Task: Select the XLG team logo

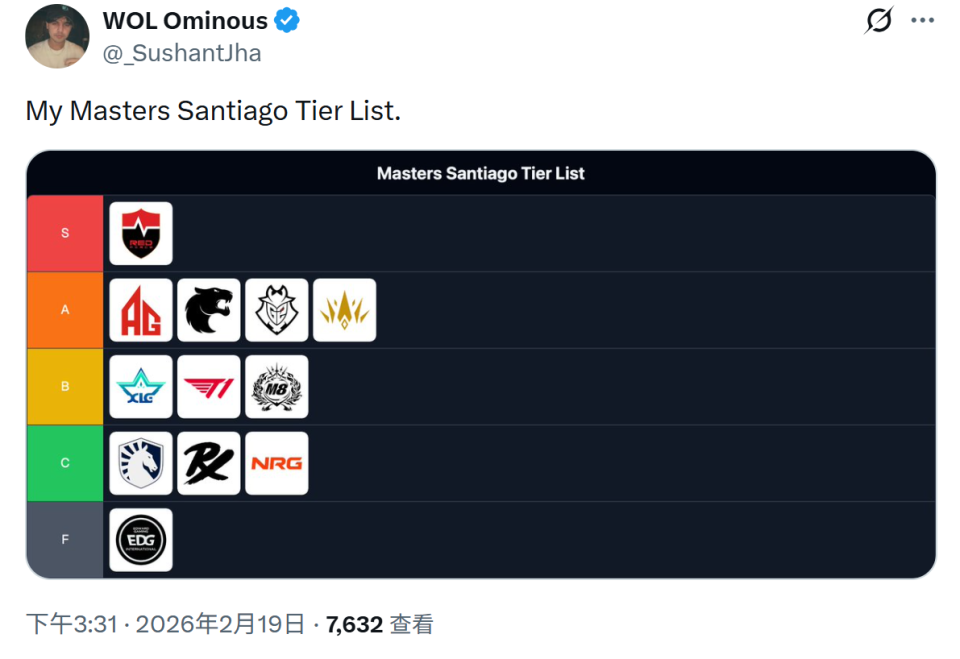Action: coord(141,387)
